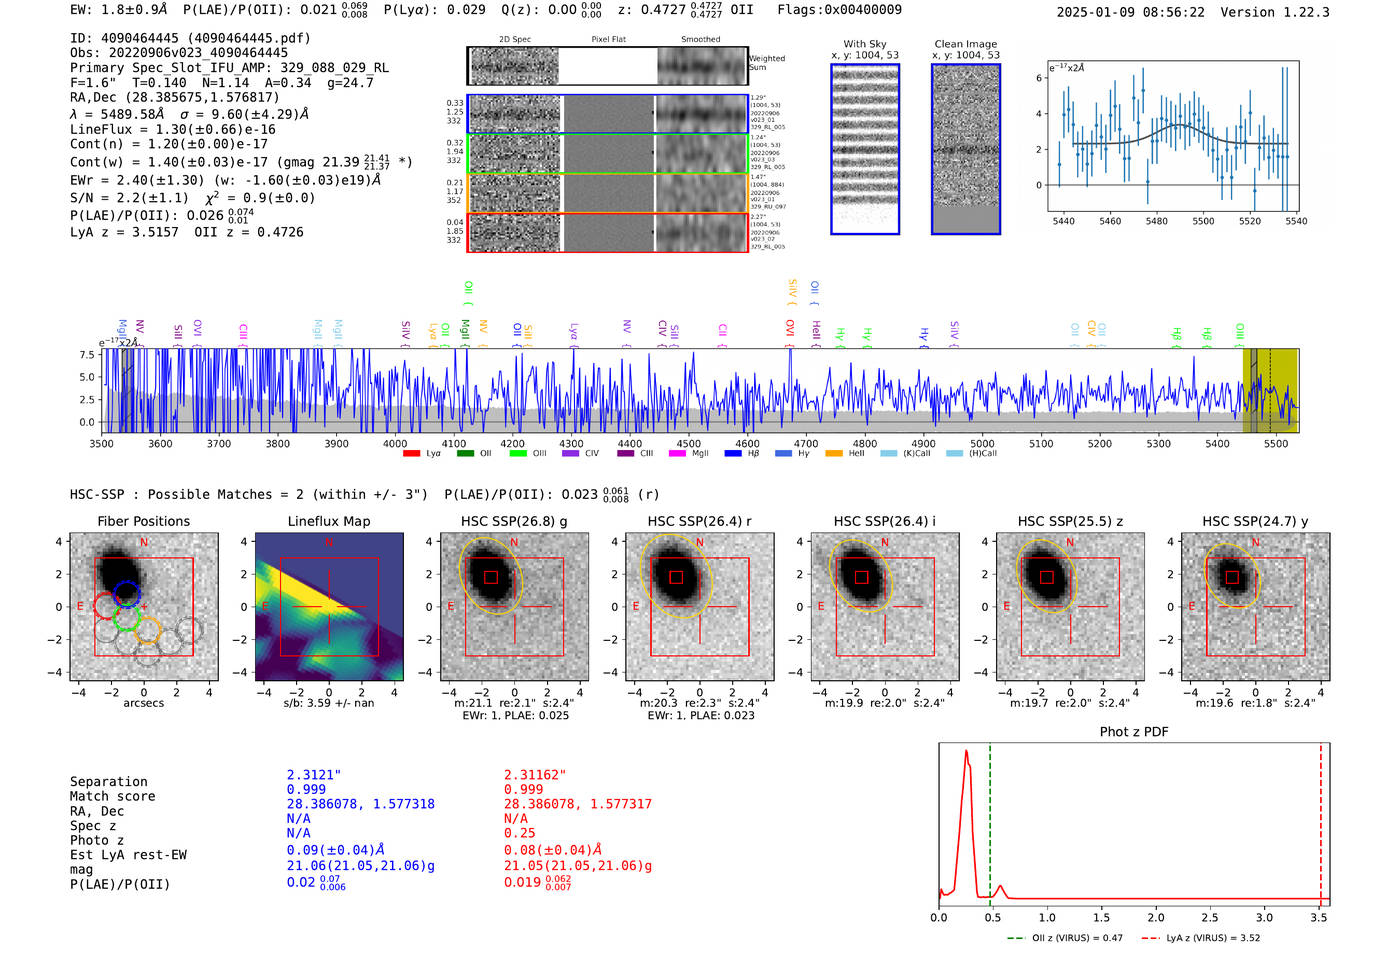Click the lime OIII legend swatch

(518, 454)
